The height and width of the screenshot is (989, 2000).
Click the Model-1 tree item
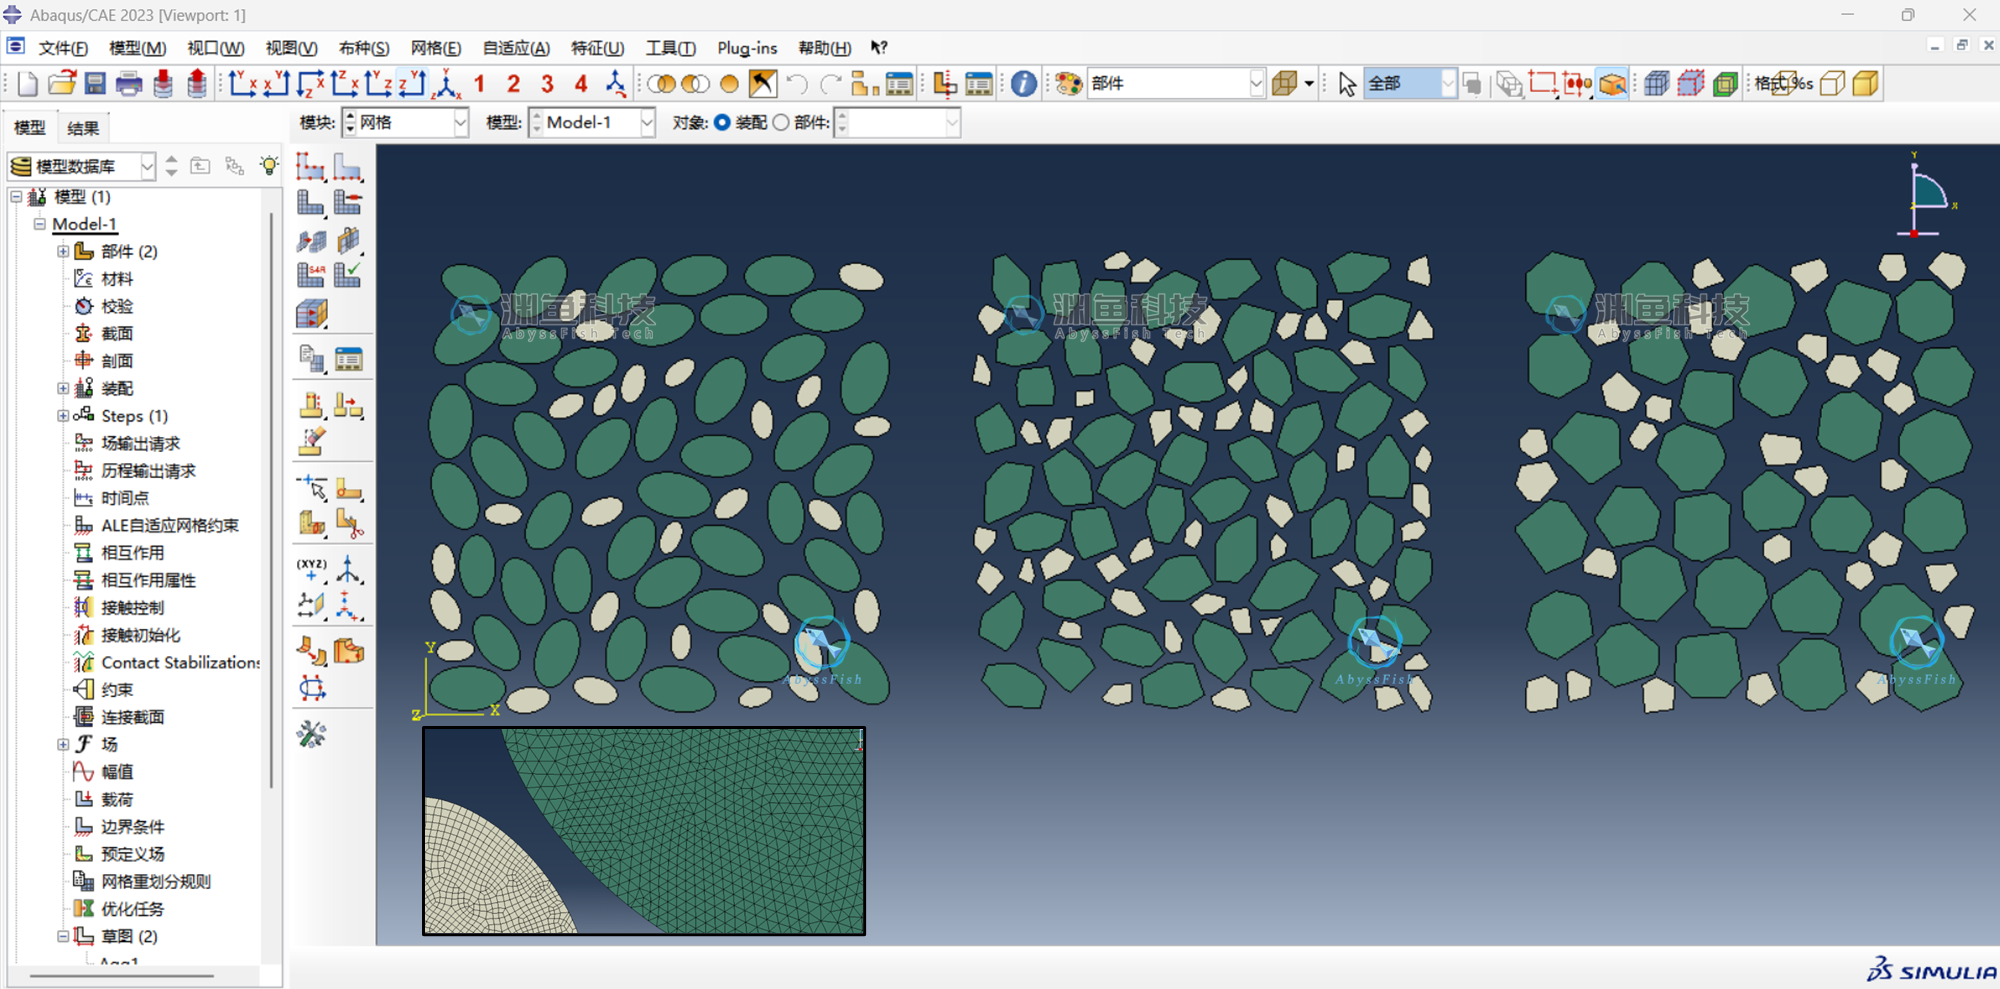tap(84, 224)
